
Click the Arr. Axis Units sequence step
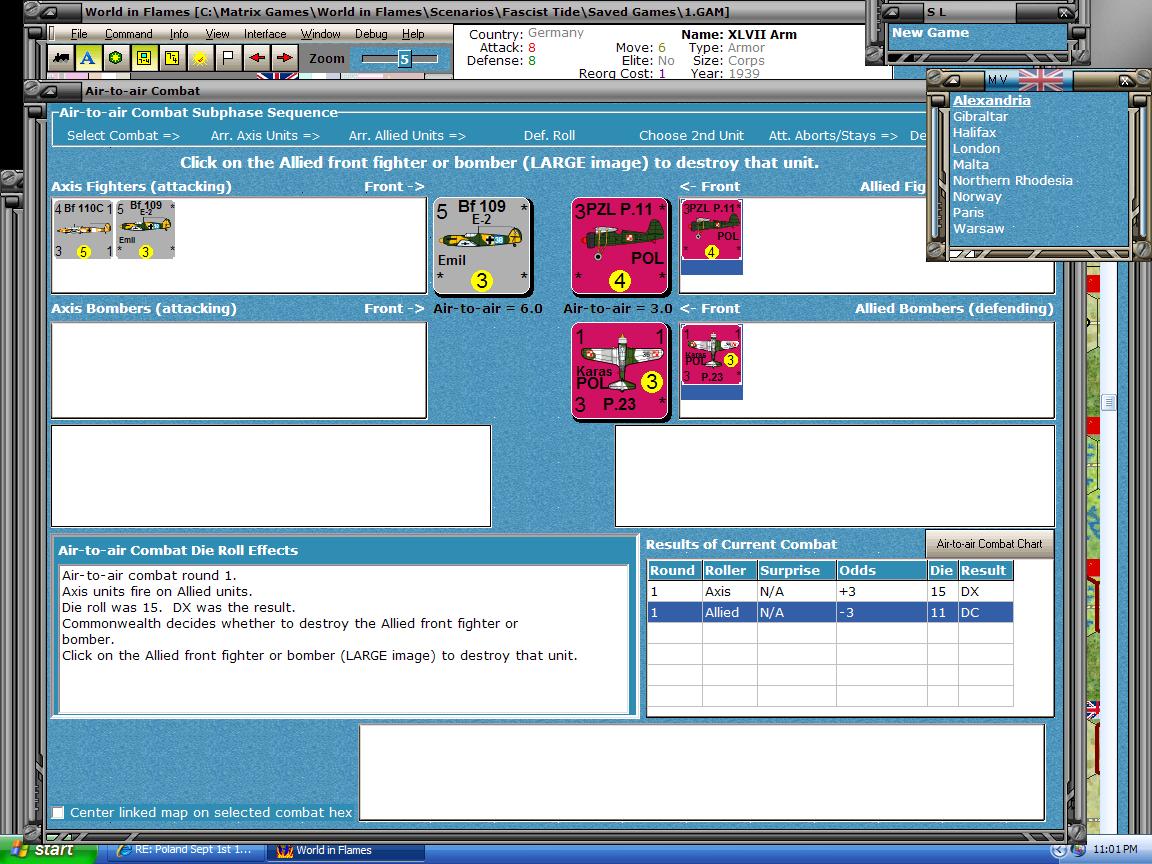coord(264,135)
